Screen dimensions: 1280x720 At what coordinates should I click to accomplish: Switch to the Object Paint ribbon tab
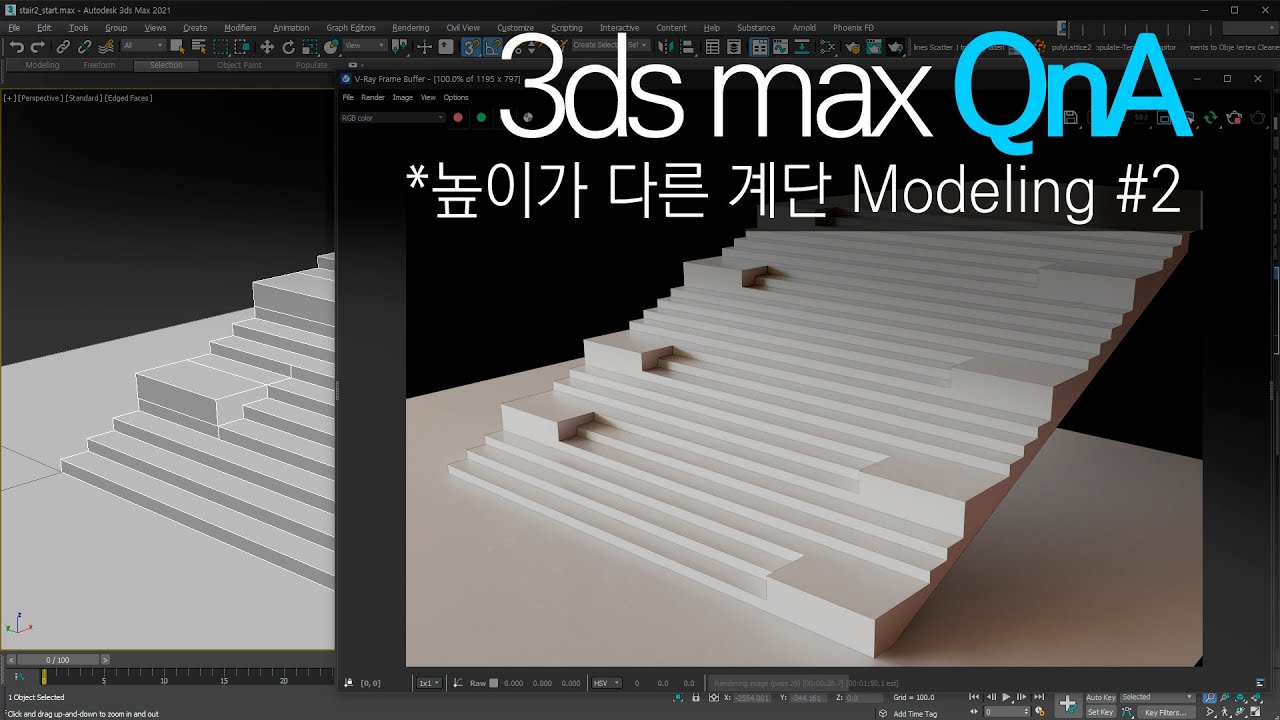(239, 65)
